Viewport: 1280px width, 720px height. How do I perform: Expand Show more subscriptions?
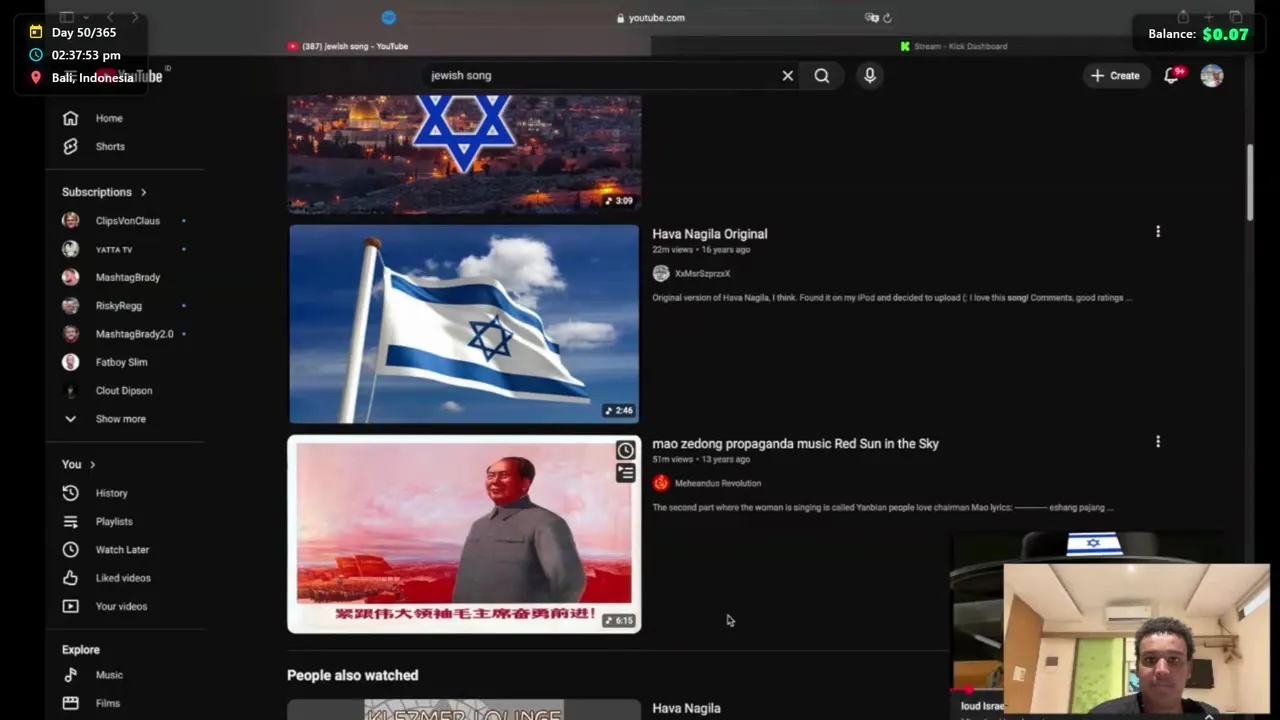click(x=120, y=419)
